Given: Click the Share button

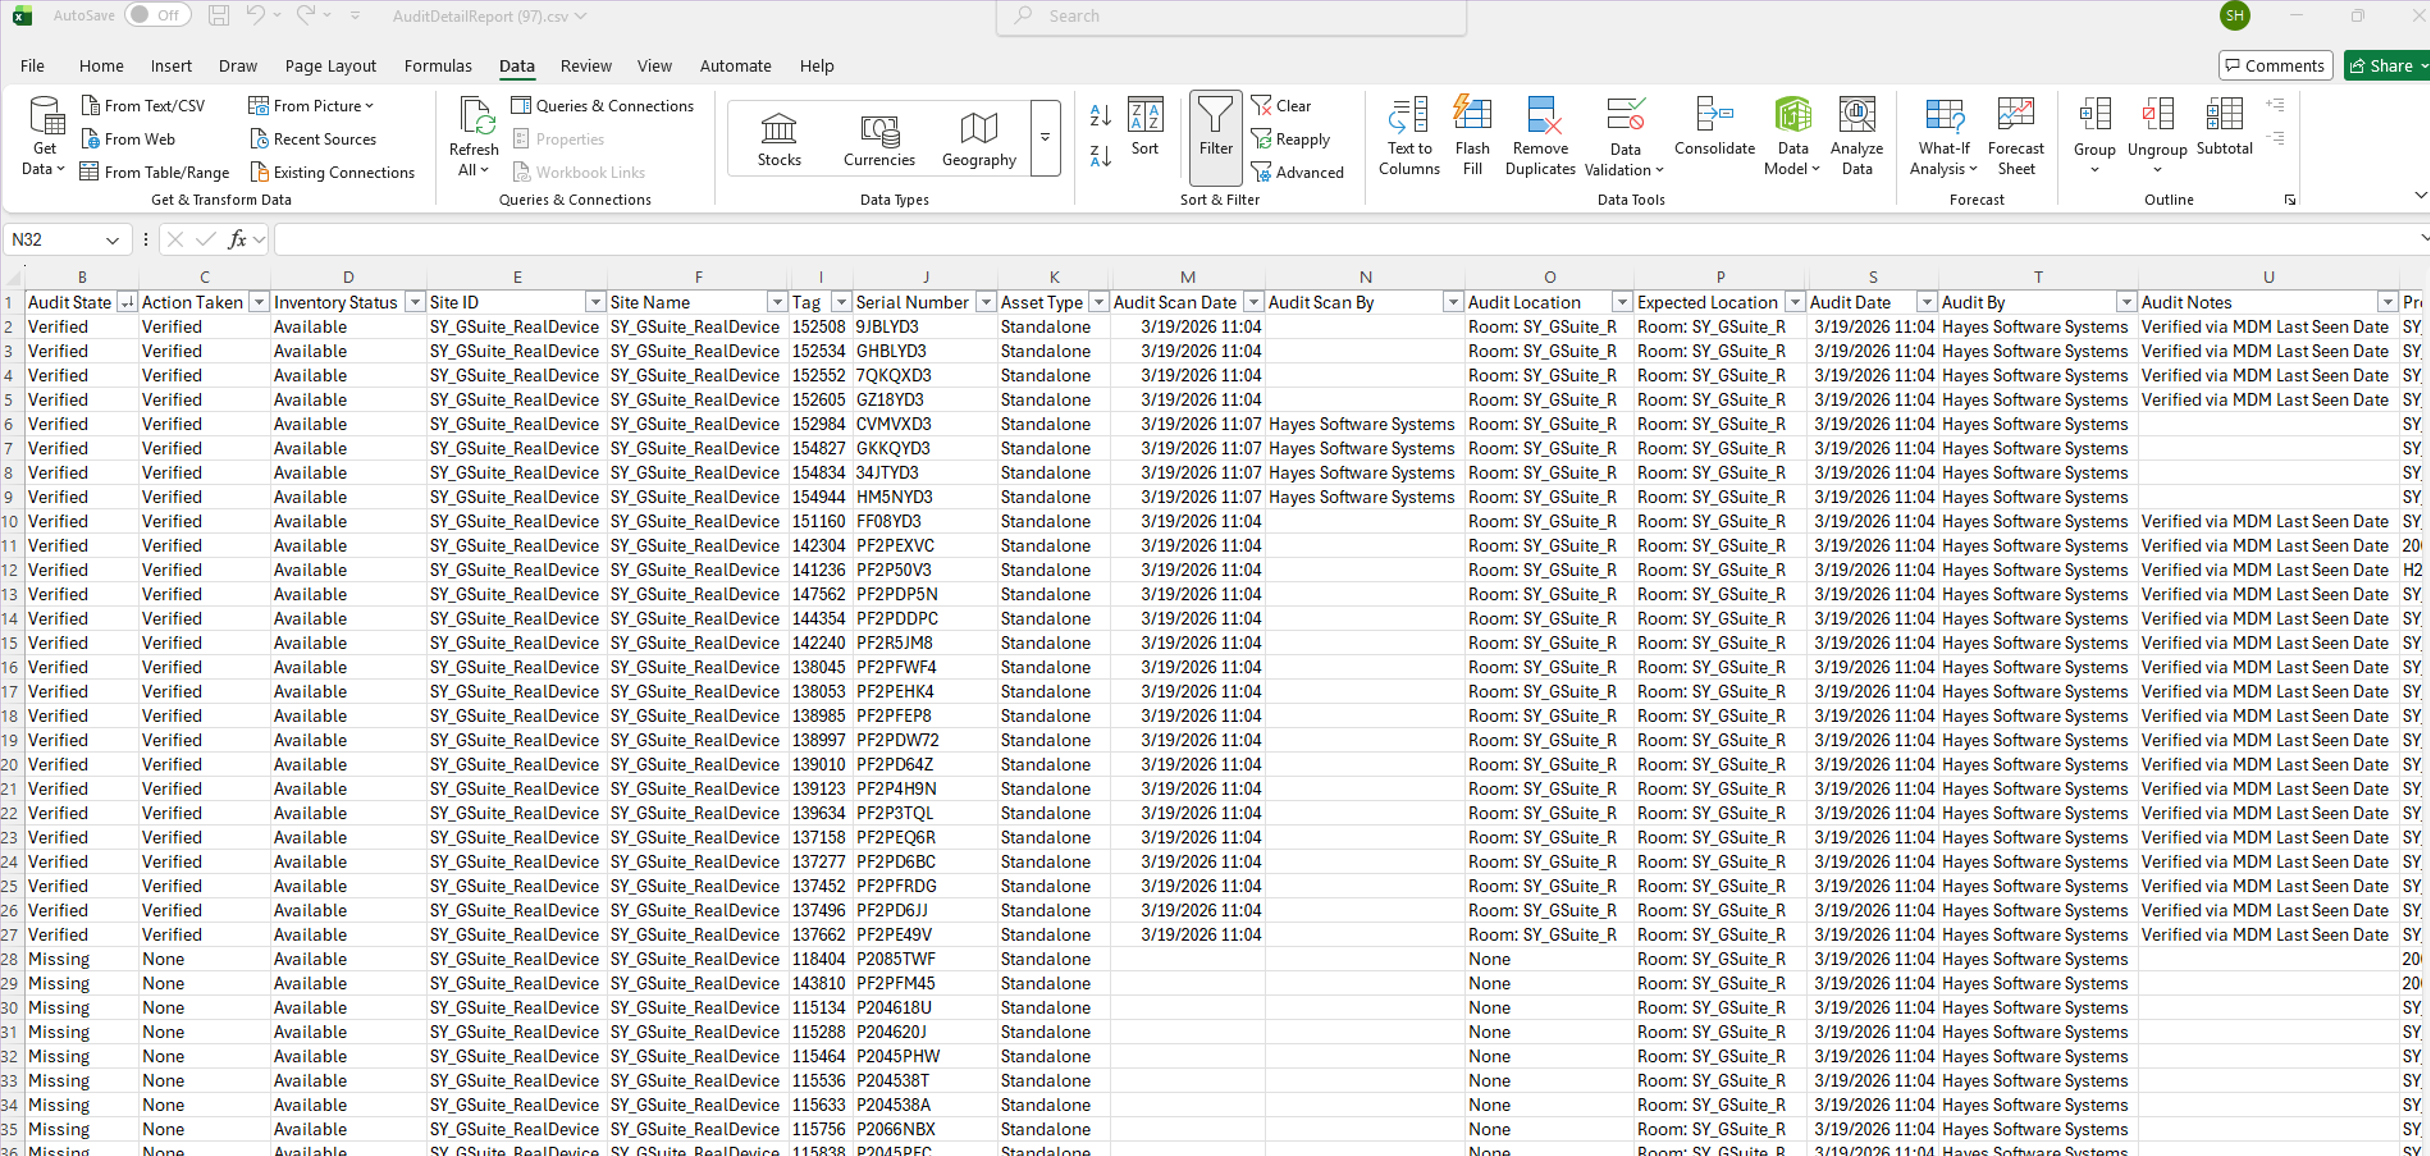Looking at the screenshot, I should (x=2386, y=66).
